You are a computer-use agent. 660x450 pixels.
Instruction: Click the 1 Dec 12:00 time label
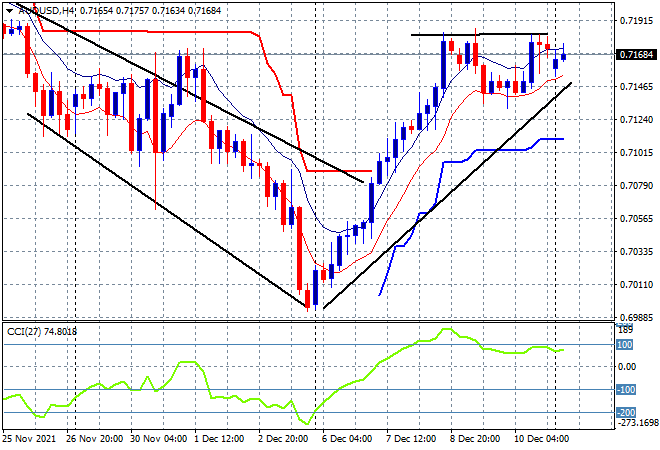[x=219, y=439]
